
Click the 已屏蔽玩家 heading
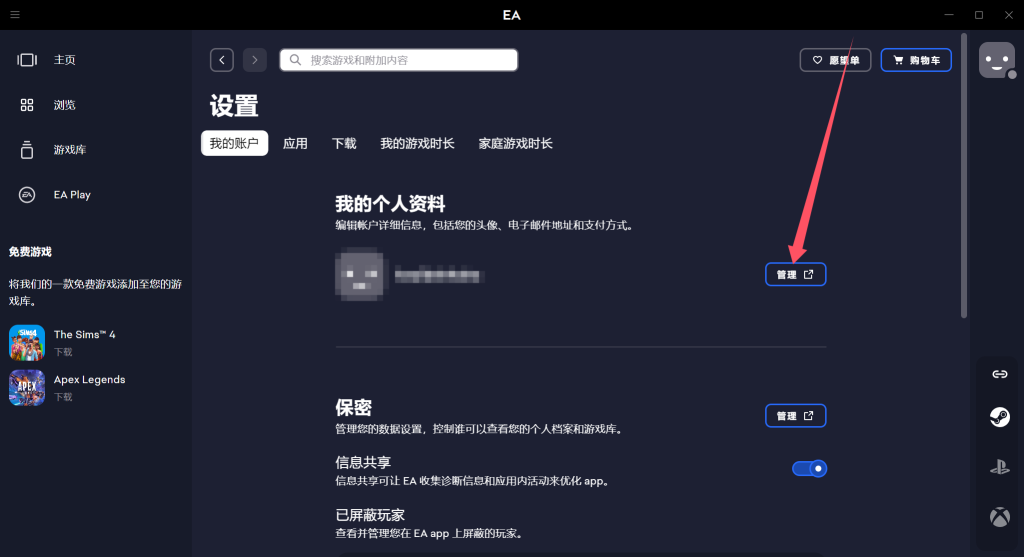[370, 515]
